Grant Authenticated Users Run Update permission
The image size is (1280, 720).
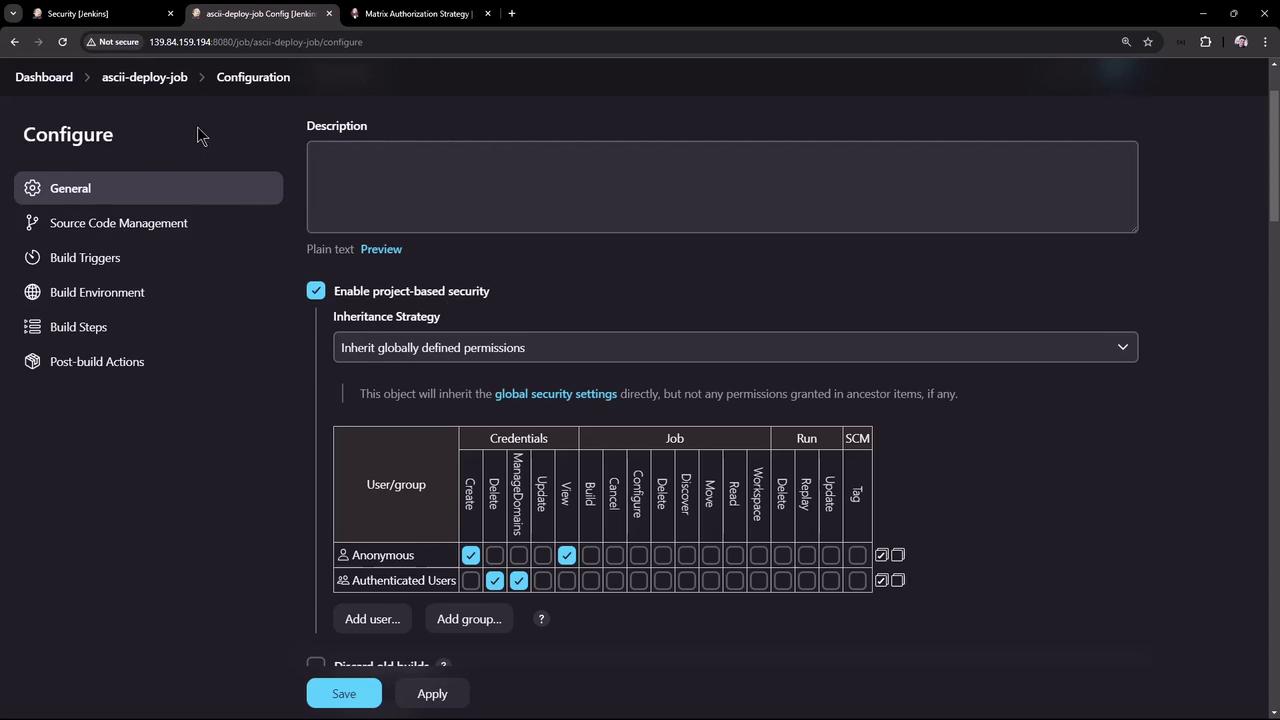(831, 580)
